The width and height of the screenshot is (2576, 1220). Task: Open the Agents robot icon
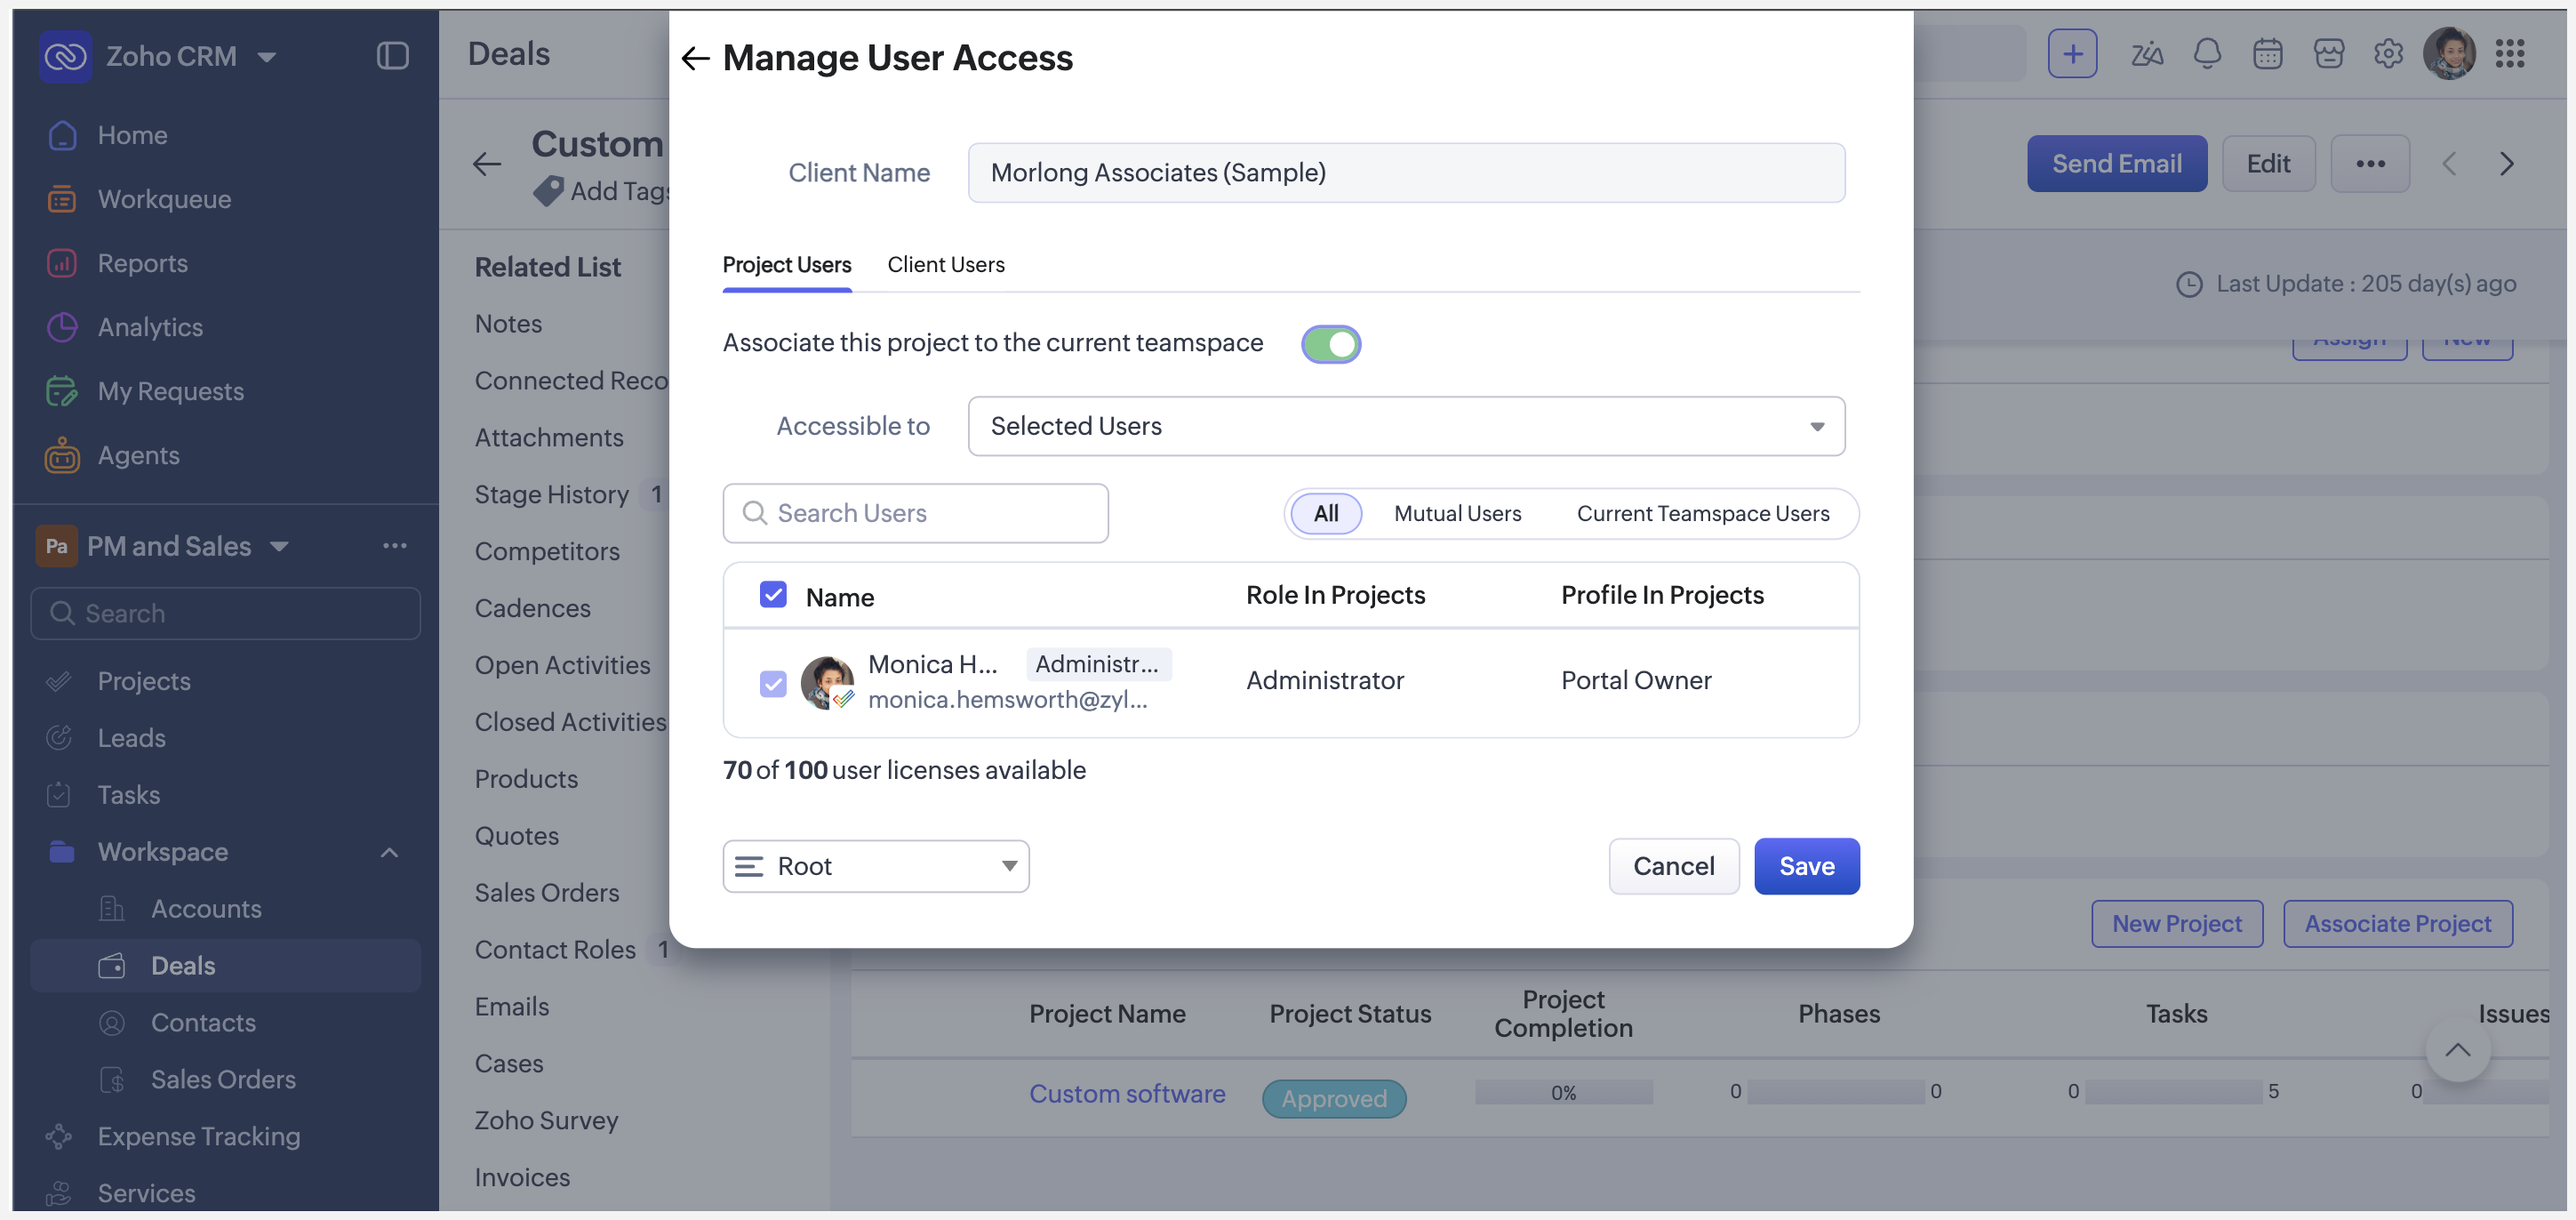pos(62,455)
